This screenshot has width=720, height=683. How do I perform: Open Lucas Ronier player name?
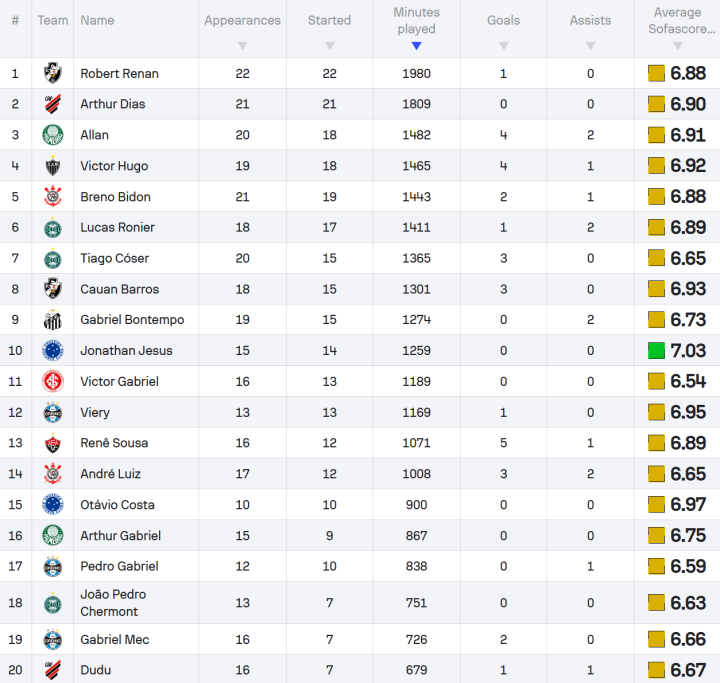click(118, 227)
